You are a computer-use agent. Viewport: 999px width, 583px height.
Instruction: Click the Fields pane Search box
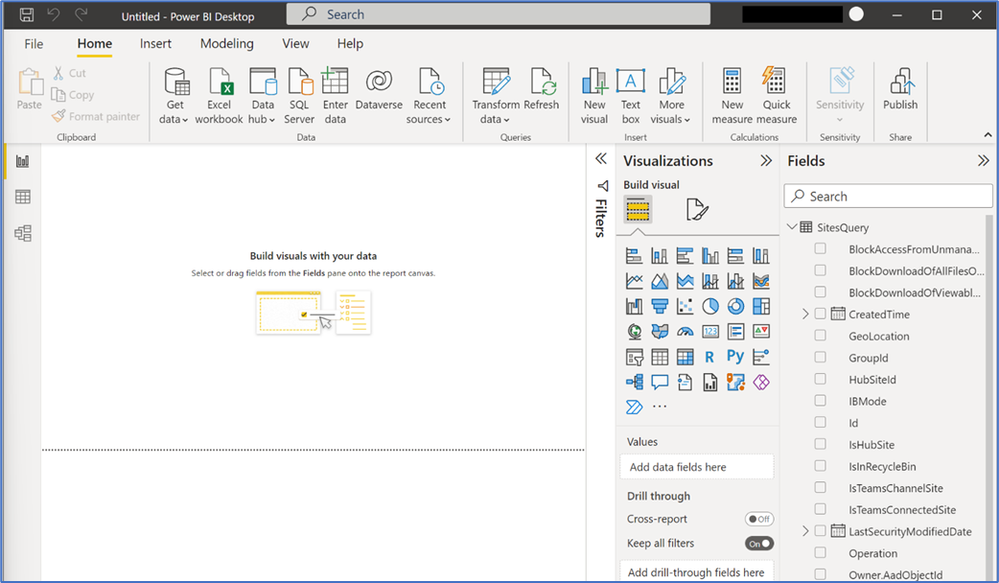click(888, 196)
